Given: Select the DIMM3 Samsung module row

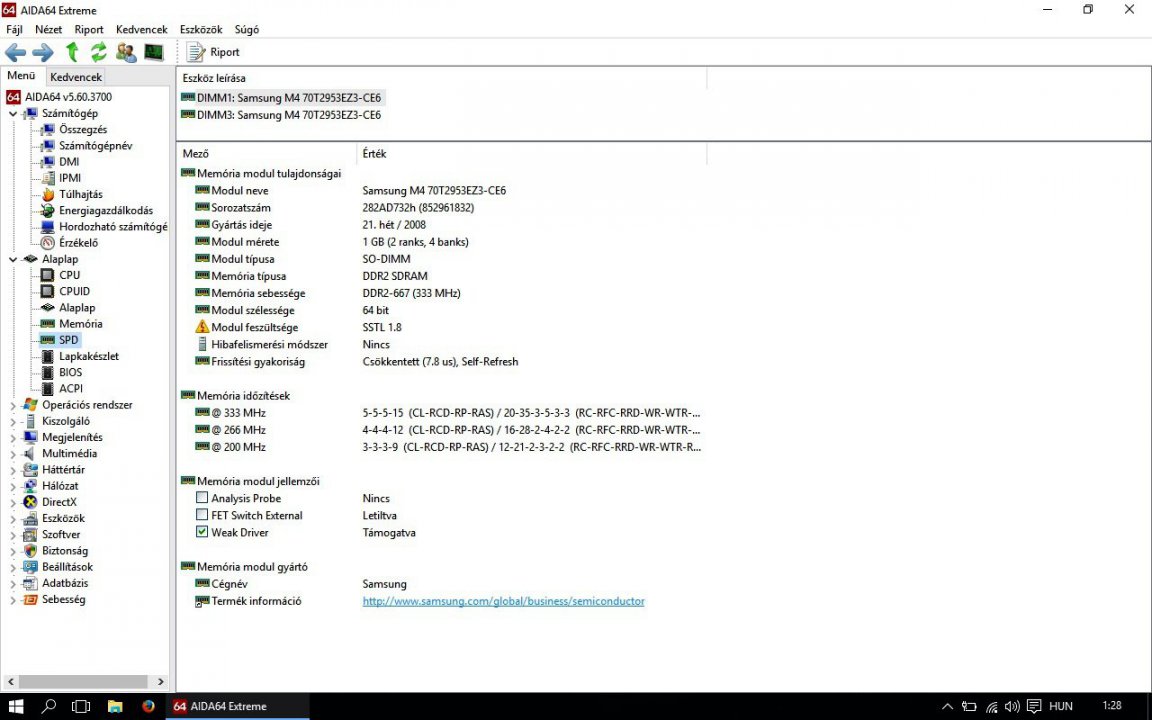Looking at the screenshot, I should coord(281,115).
